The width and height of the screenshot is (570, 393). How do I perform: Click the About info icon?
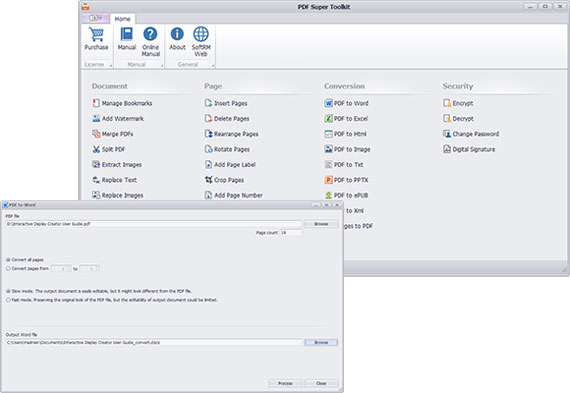coord(177,34)
